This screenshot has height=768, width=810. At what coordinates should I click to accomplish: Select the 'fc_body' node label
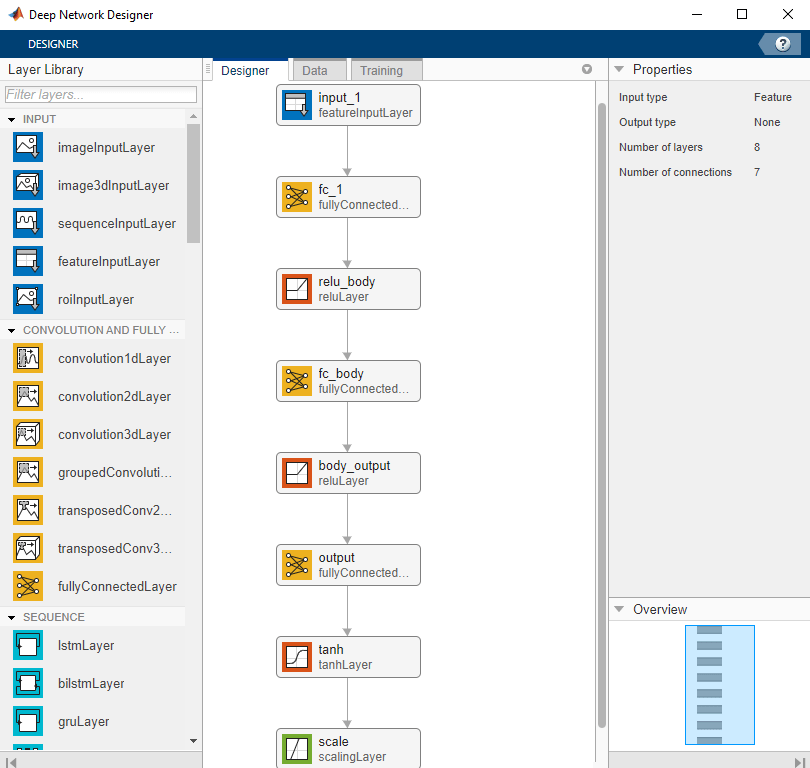pyautogui.click(x=341, y=373)
